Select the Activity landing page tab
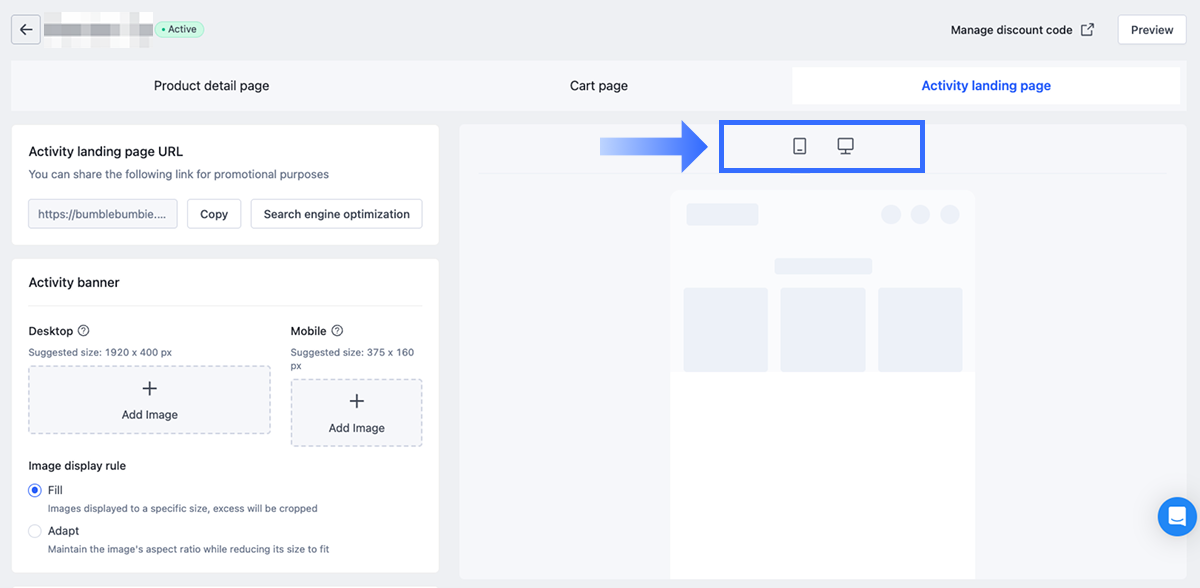This screenshot has height=588, width=1200. (x=986, y=86)
